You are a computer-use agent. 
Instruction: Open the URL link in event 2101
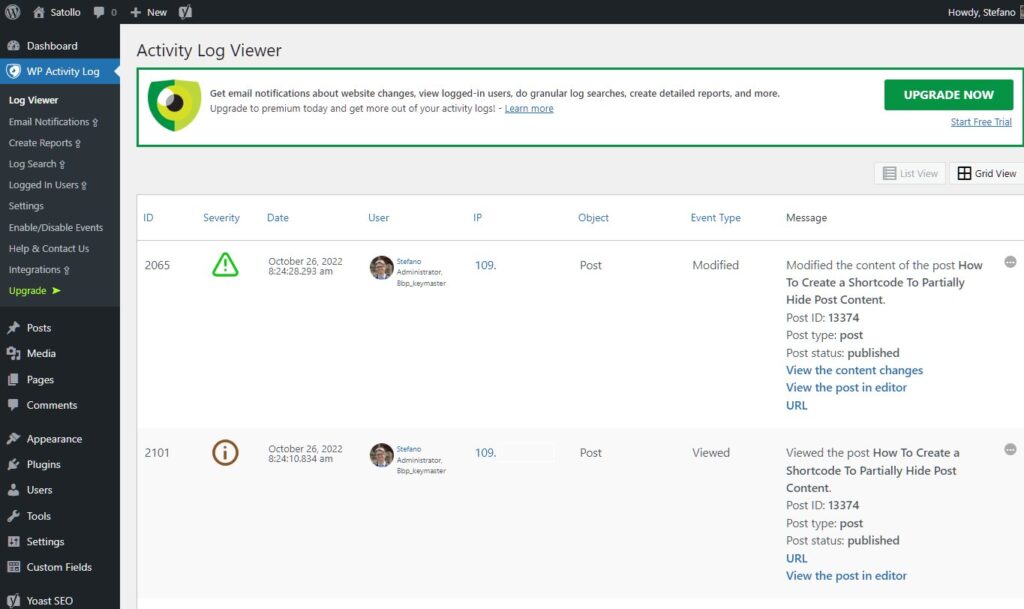tap(797, 558)
